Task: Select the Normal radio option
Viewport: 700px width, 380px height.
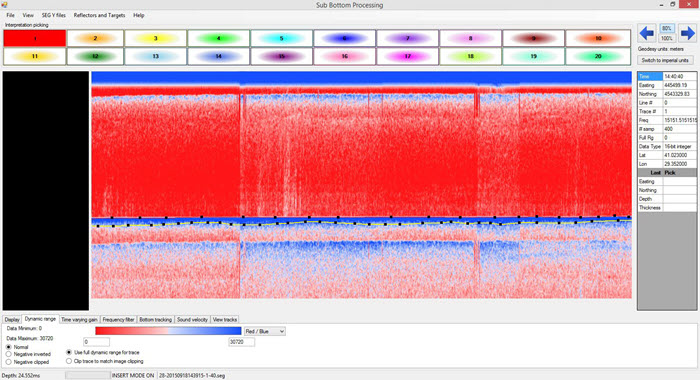Action: pos(17,347)
